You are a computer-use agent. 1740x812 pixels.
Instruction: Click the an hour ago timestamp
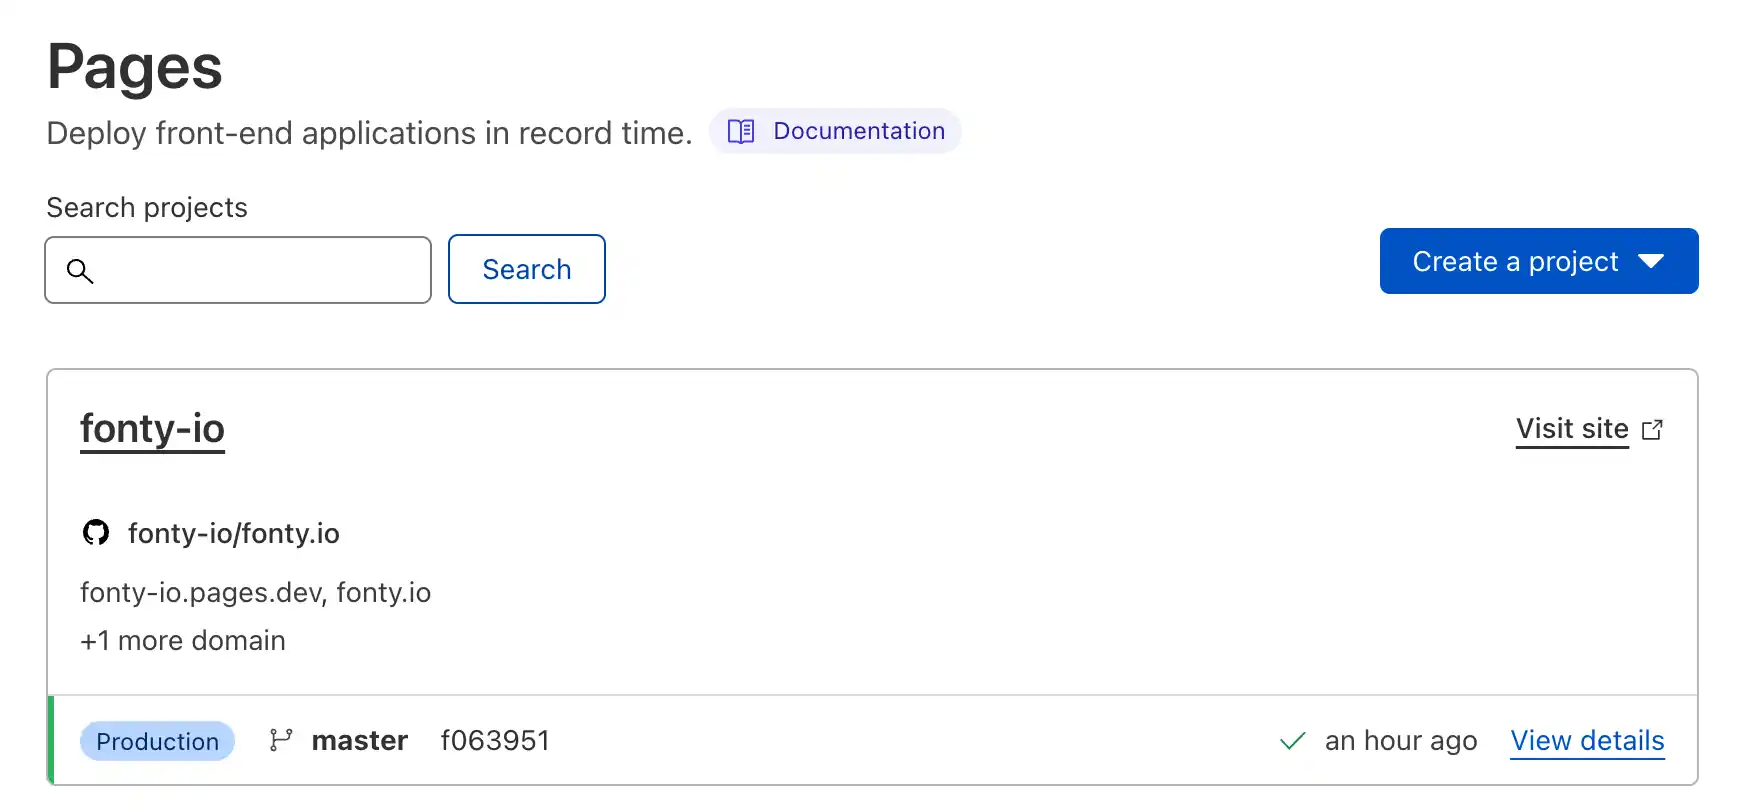pyautogui.click(x=1401, y=741)
